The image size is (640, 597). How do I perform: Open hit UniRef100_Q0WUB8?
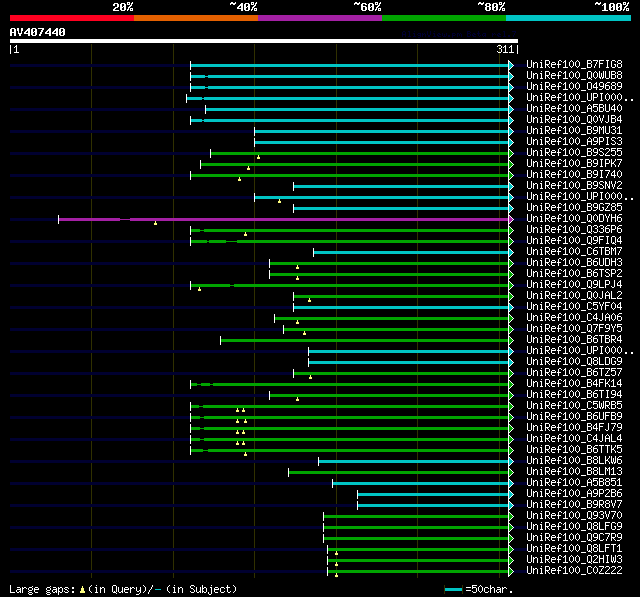574,75
